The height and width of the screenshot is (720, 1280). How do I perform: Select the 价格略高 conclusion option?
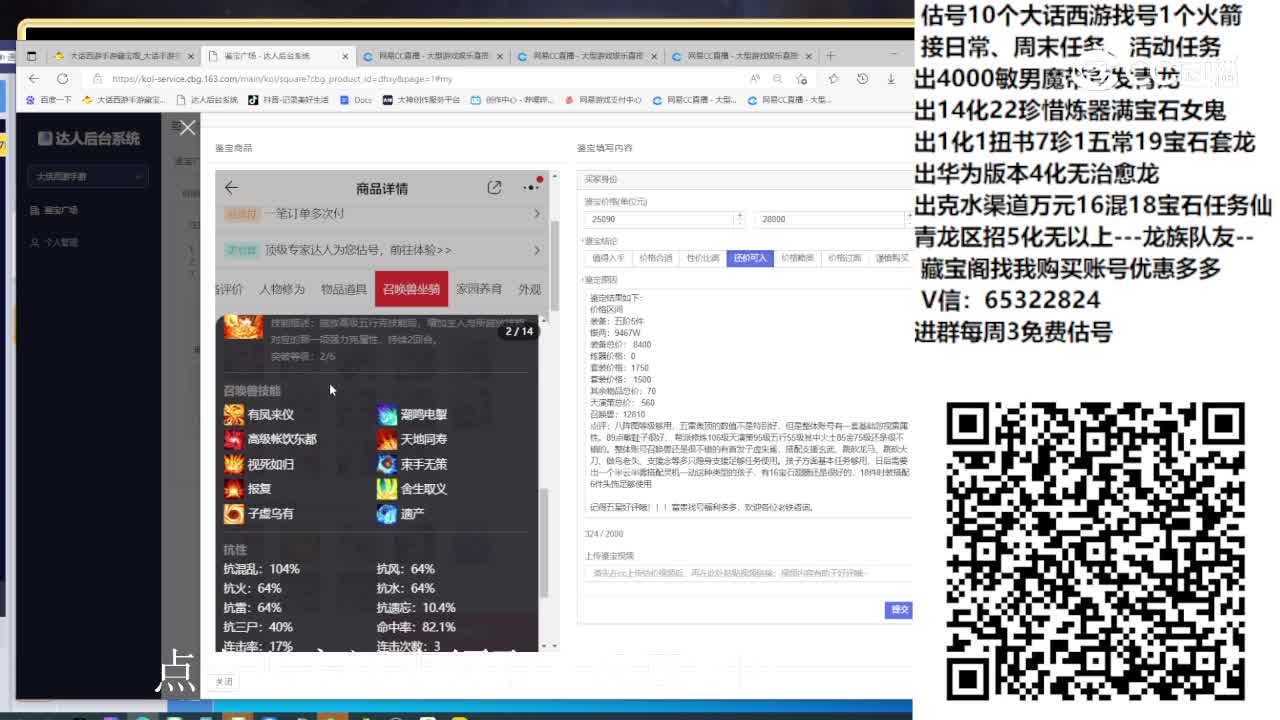coord(797,258)
